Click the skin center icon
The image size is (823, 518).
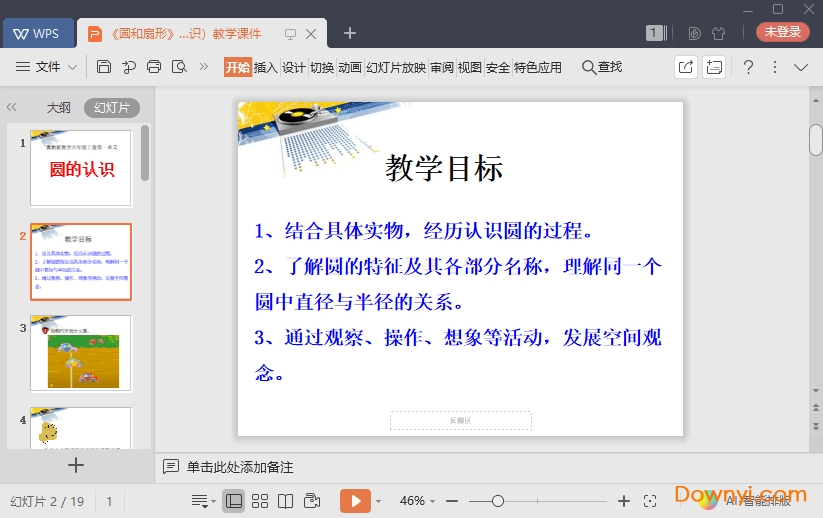(x=694, y=34)
